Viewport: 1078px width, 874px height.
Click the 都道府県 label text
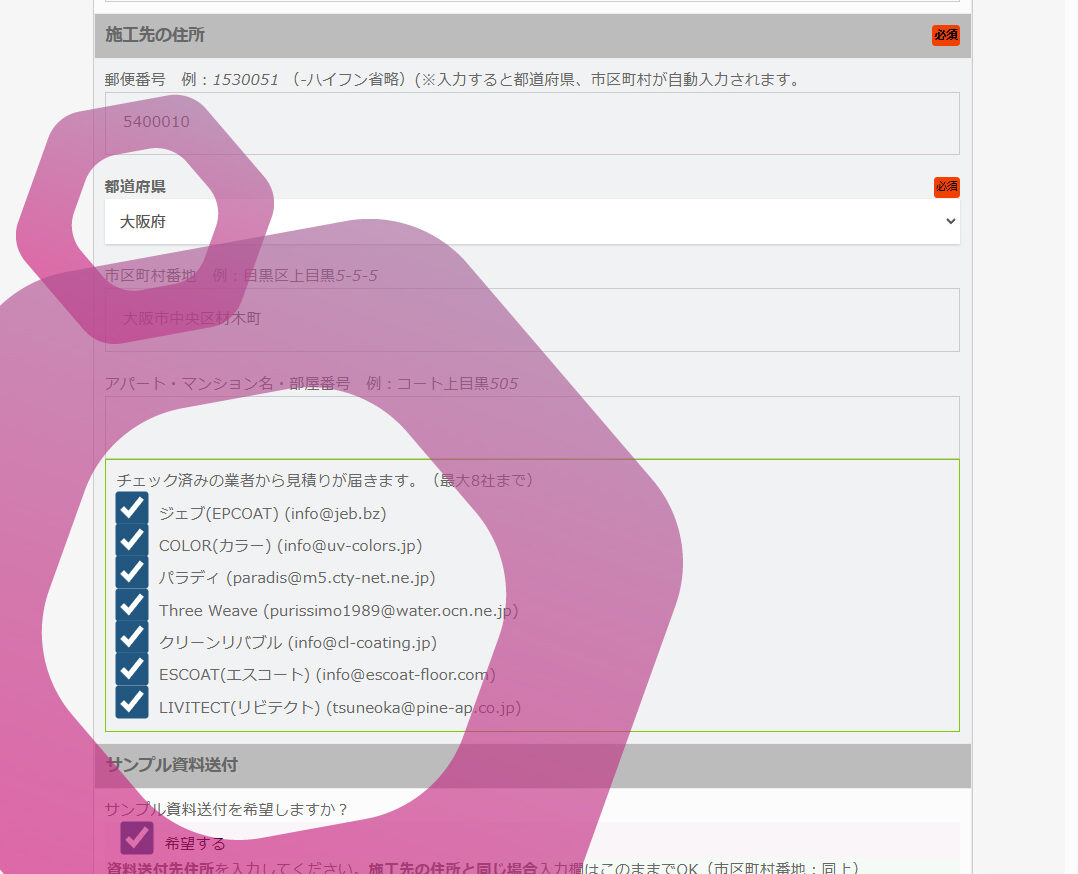click(x=135, y=186)
